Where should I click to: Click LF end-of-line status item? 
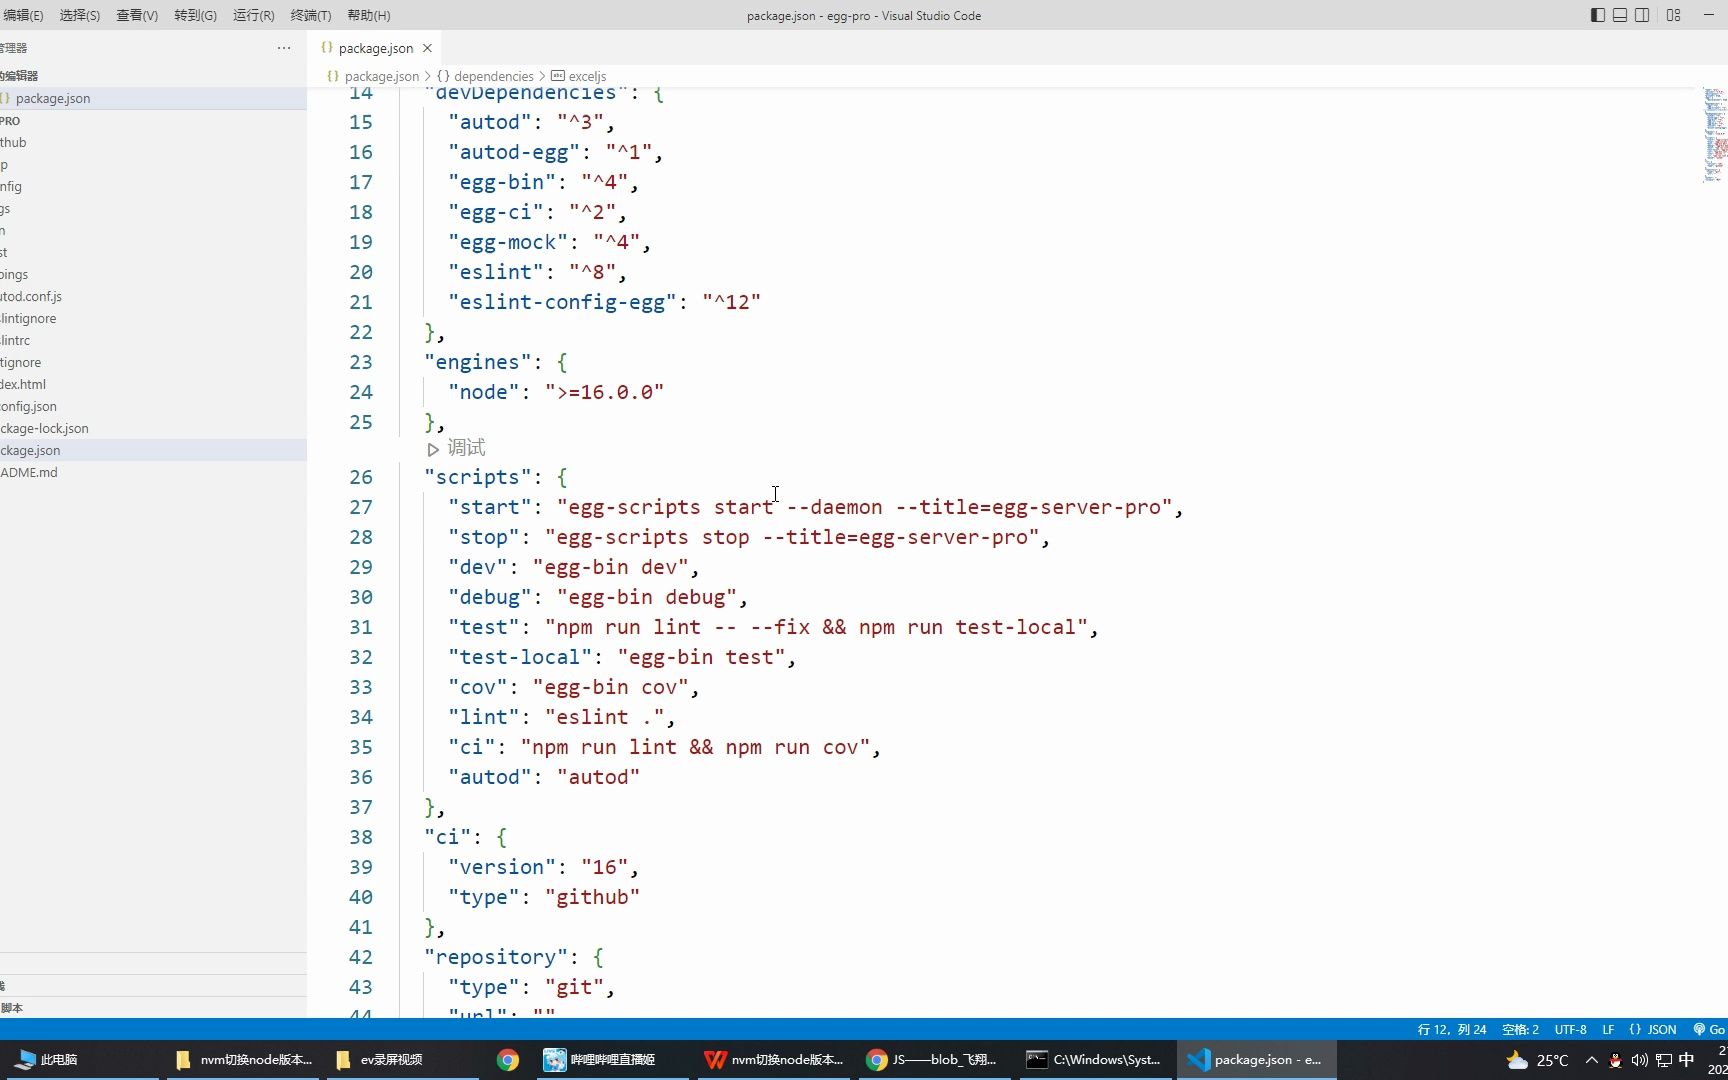tap(1608, 1029)
